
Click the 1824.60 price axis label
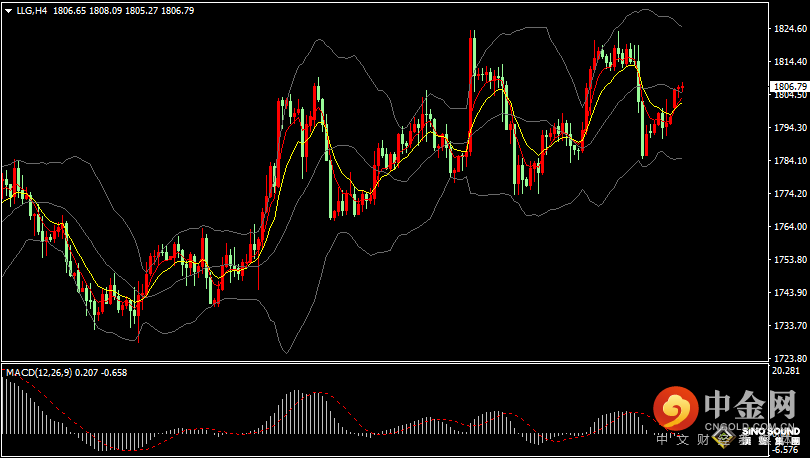(x=791, y=30)
